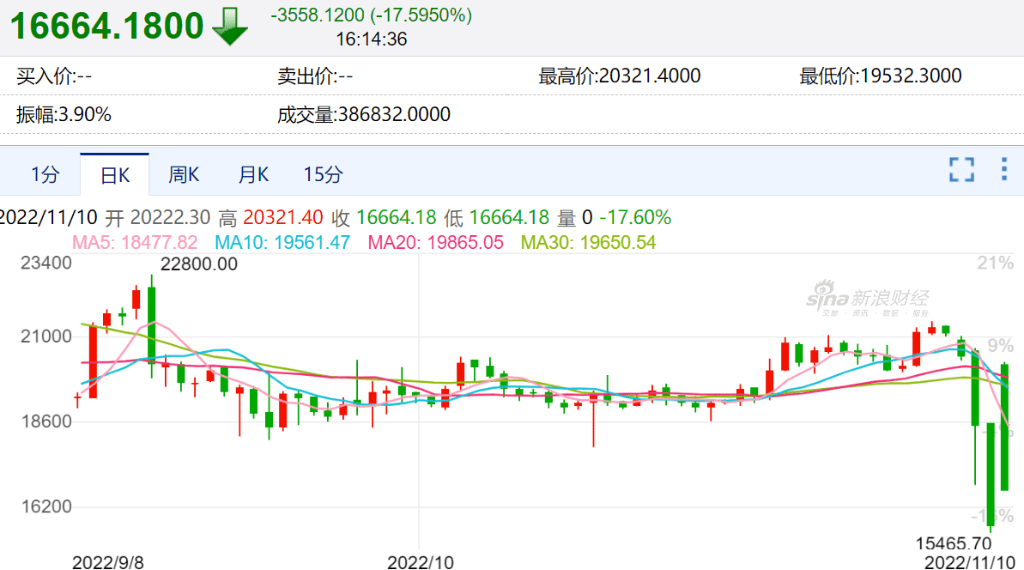Click the 最高价 20321.4000 value

620,76
